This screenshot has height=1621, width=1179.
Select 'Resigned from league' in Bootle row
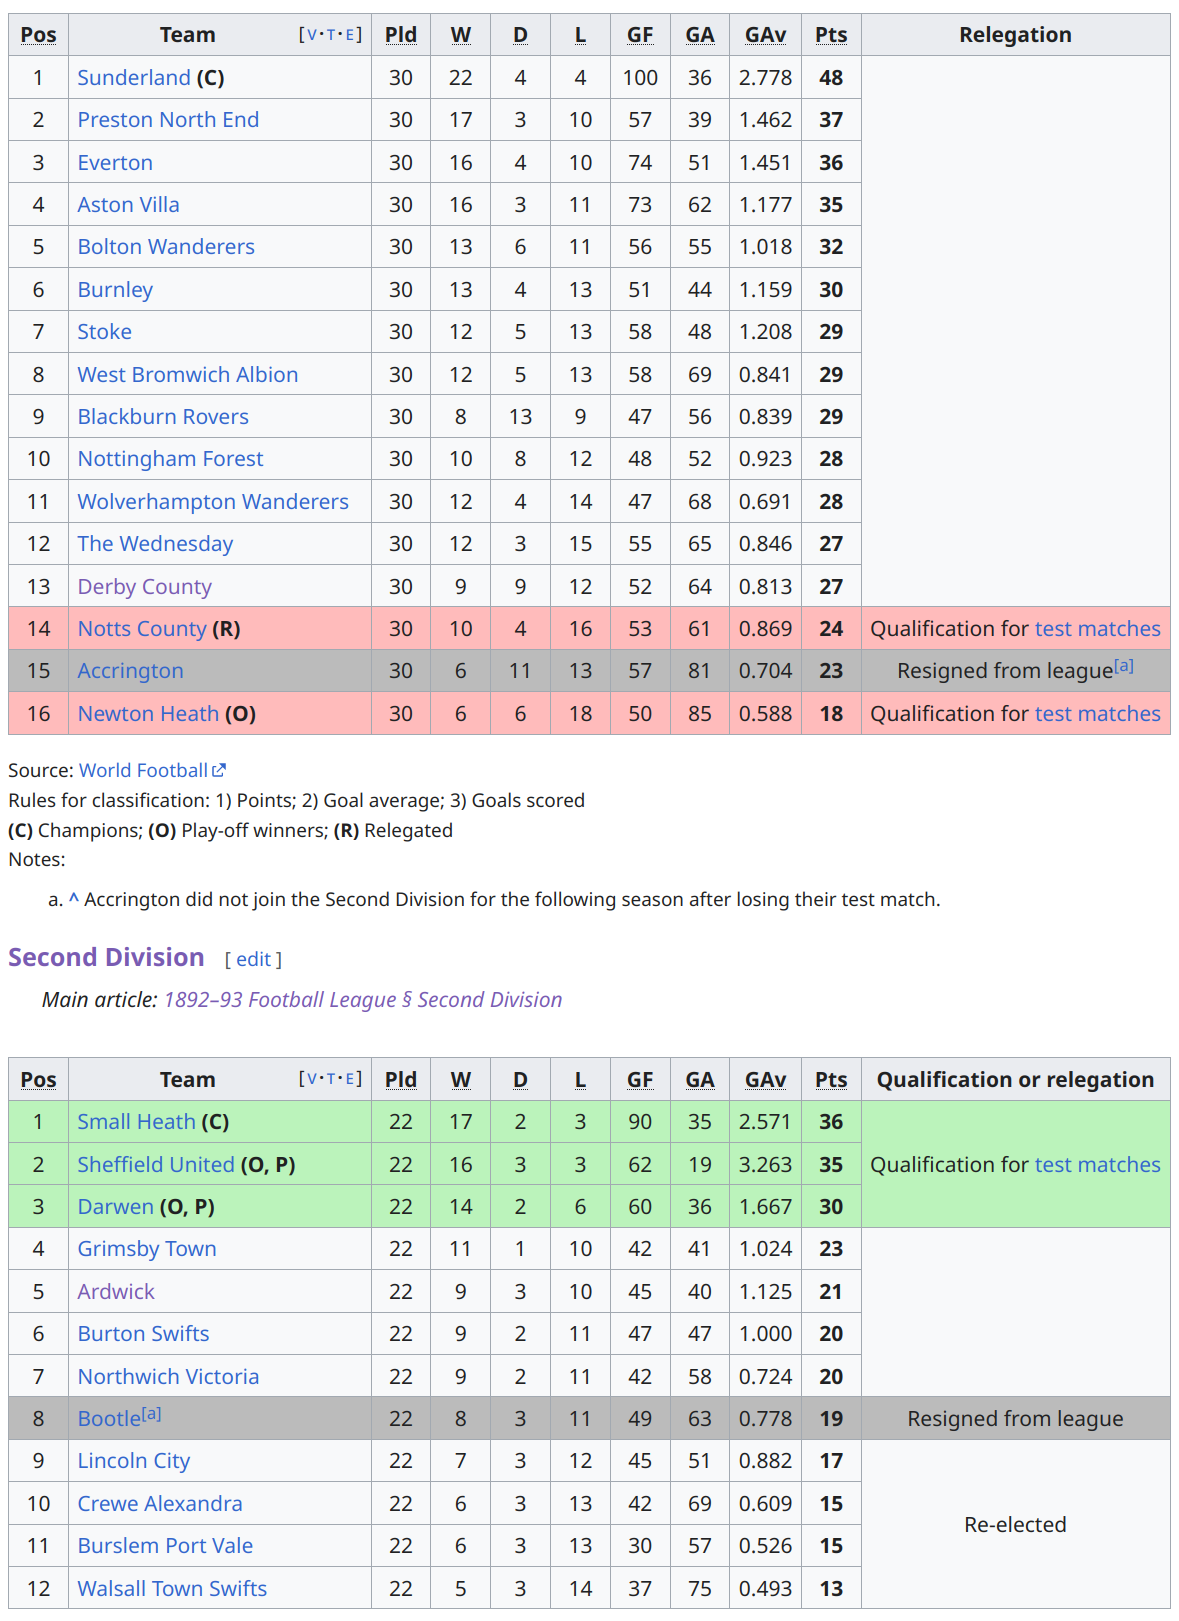[1015, 1419]
